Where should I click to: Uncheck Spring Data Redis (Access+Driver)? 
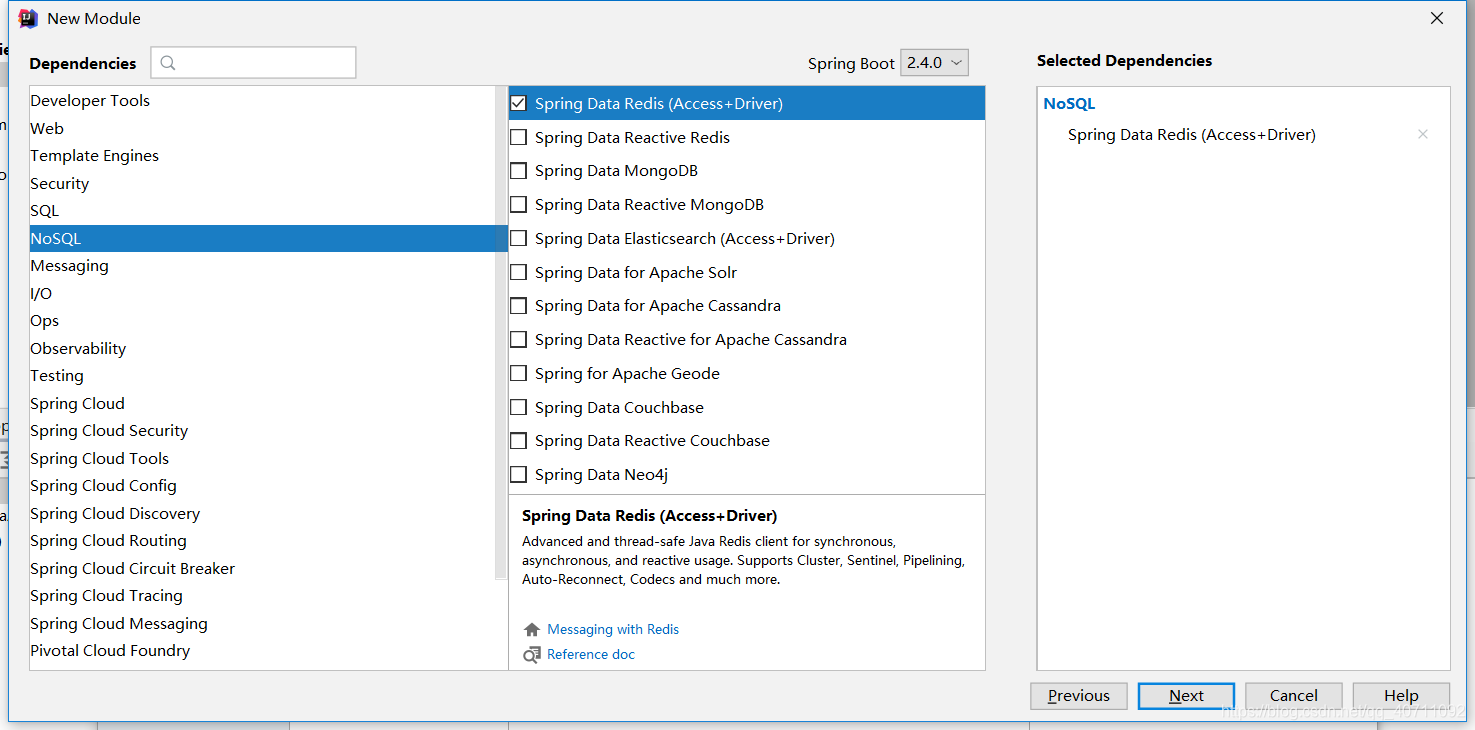[518, 103]
